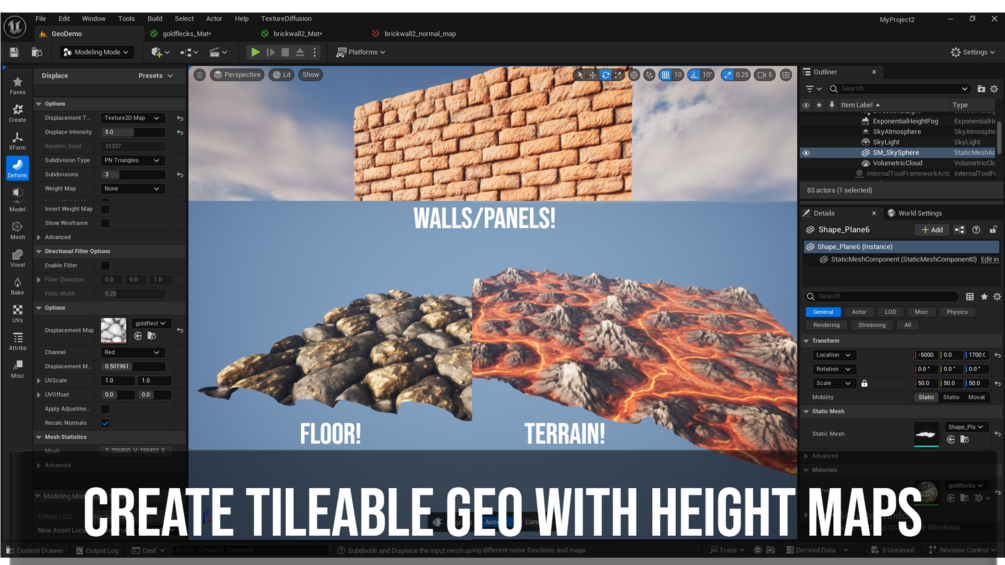Adjust the Subdivisions slider
Screen dimensions: 1005x565
[x=132, y=174]
